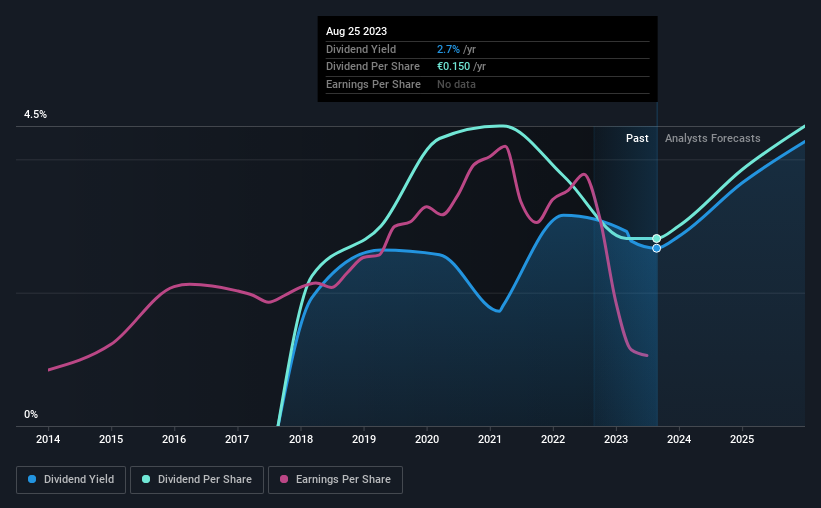821x508 pixels.
Task: Click the 2025 year axis label
Action: pyautogui.click(x=742, y=439)
